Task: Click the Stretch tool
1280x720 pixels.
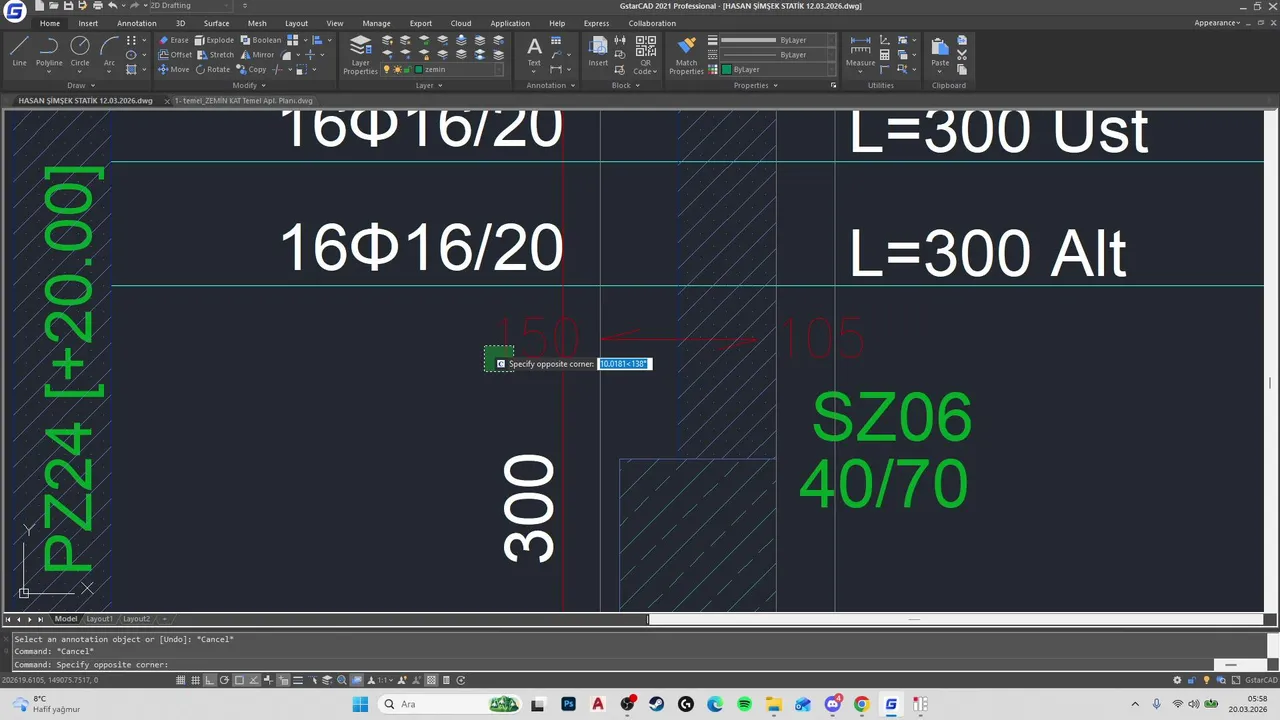Action: [215, 55]
